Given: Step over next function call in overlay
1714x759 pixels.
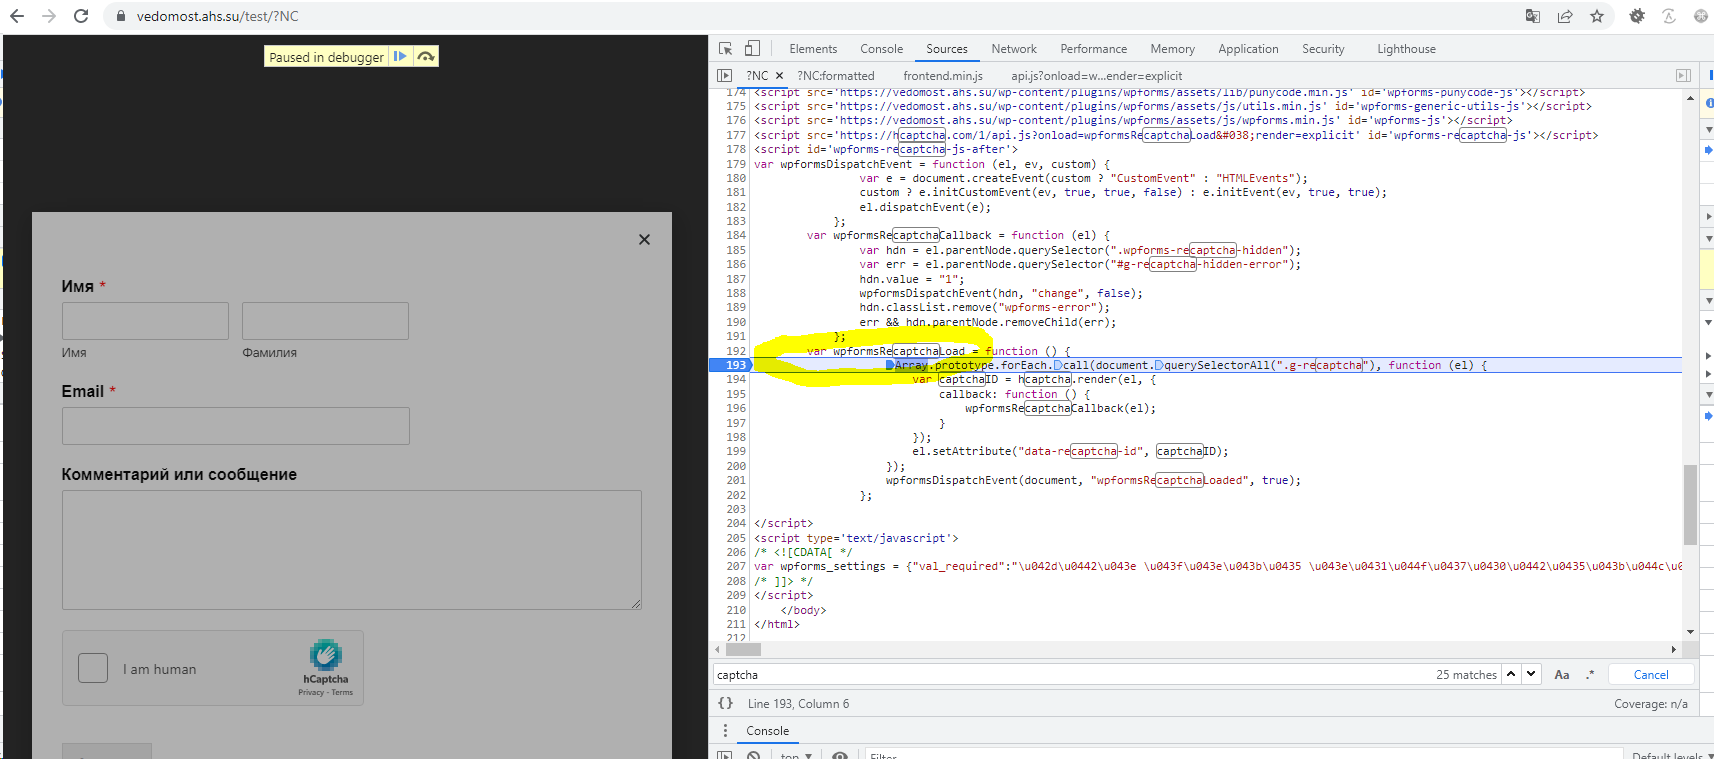Looking at the screenshot, I should 426,57.
